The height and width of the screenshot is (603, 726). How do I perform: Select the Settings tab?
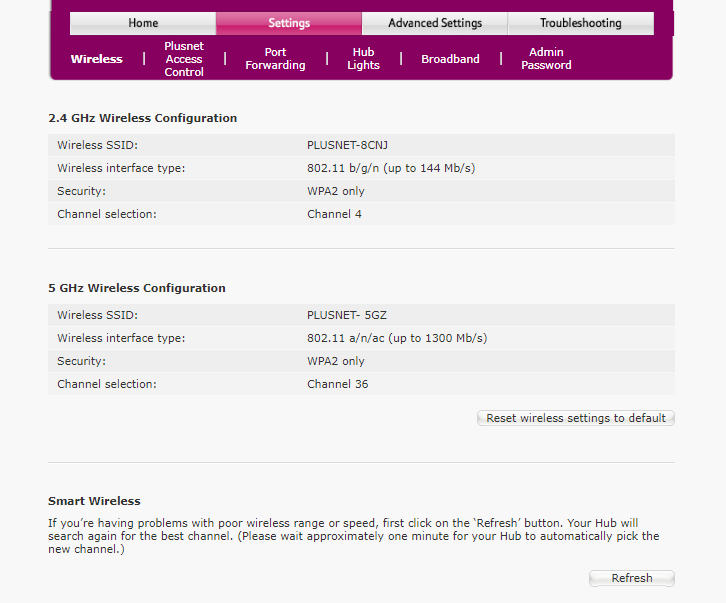[289, 23]
